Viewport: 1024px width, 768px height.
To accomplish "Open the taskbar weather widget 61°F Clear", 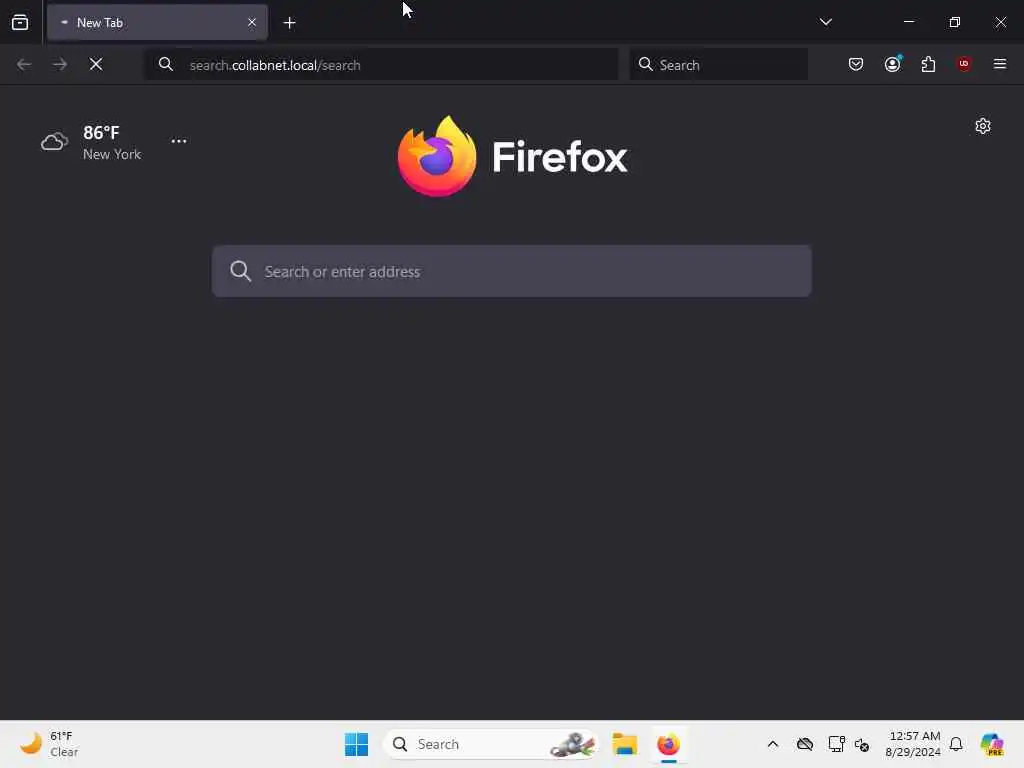I will (49, 744).
